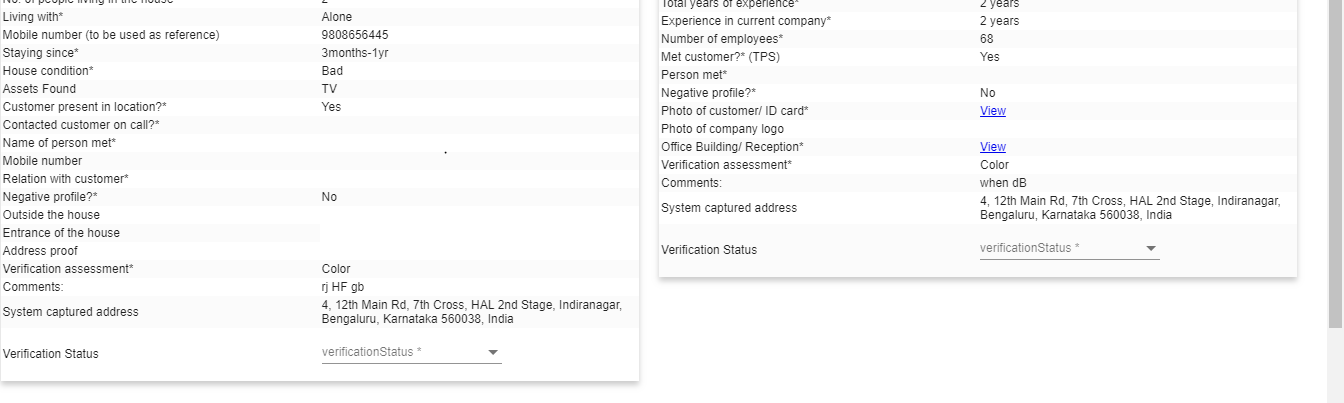The width and height of the screenshot is (1344, 403).
Task: Click the Number of employees value 68
Action: pyautogui.click(x=987, y=39)
